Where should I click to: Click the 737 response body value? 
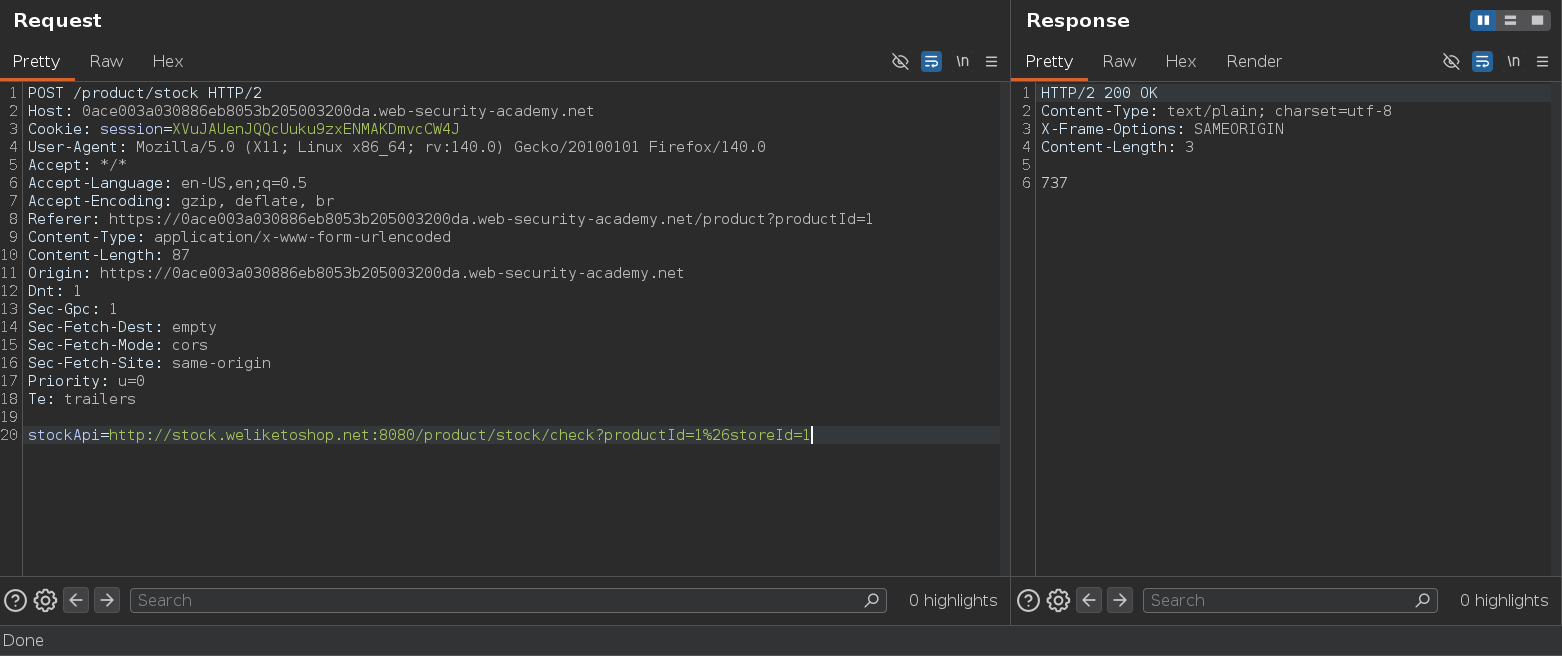click(x=1054, y=183)
